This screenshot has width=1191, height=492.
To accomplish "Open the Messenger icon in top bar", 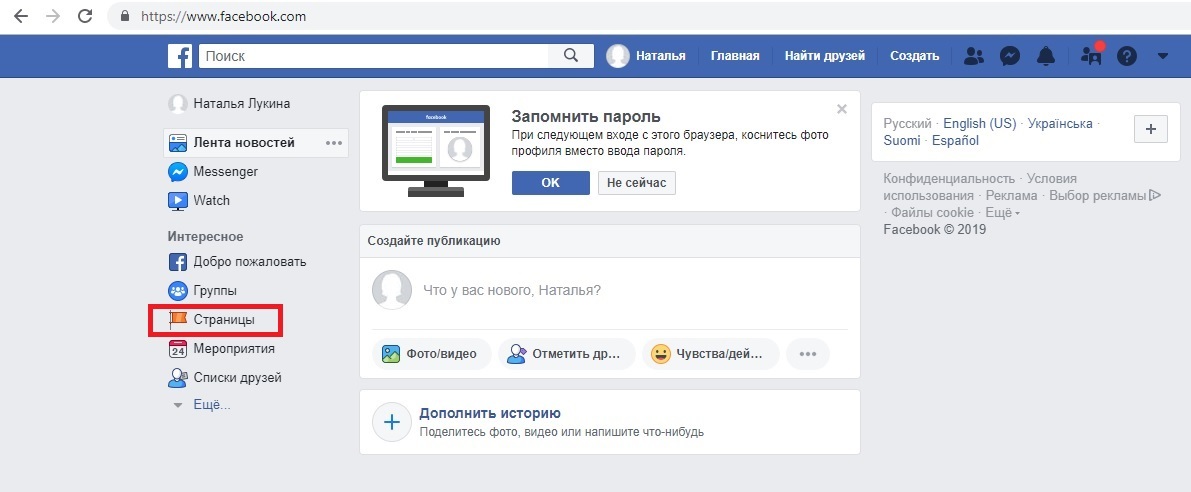I will click(1009, 56).
